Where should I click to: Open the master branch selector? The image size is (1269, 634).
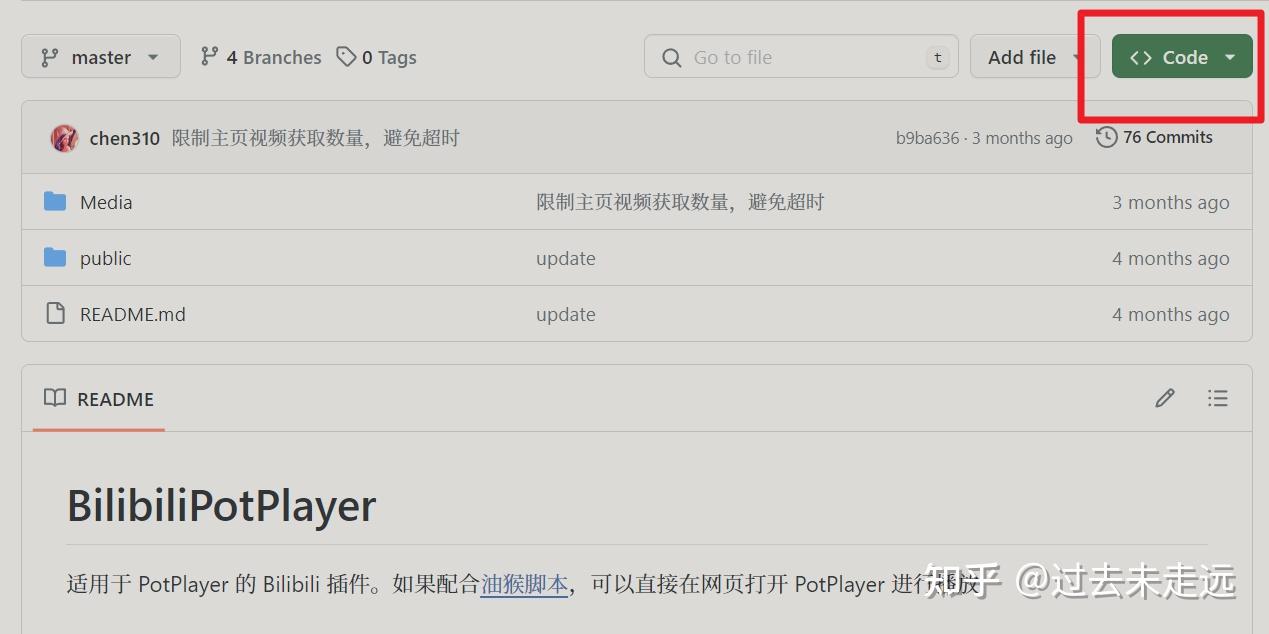tap(100, 56)
